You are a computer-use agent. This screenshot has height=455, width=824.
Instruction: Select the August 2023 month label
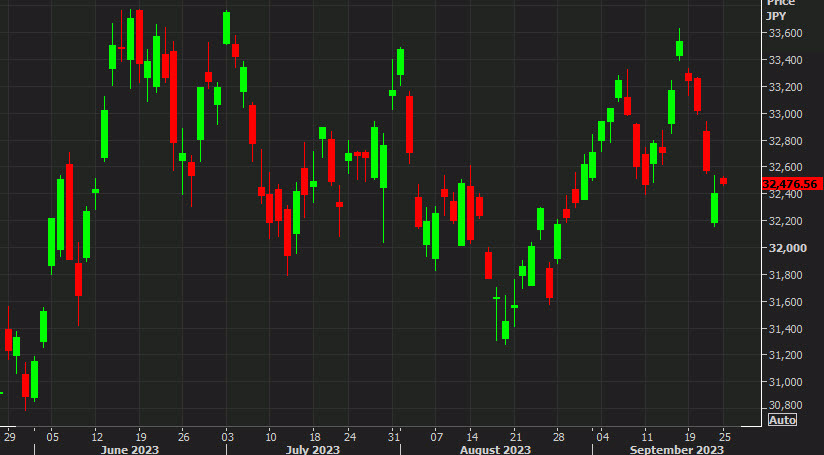point(496,451)
